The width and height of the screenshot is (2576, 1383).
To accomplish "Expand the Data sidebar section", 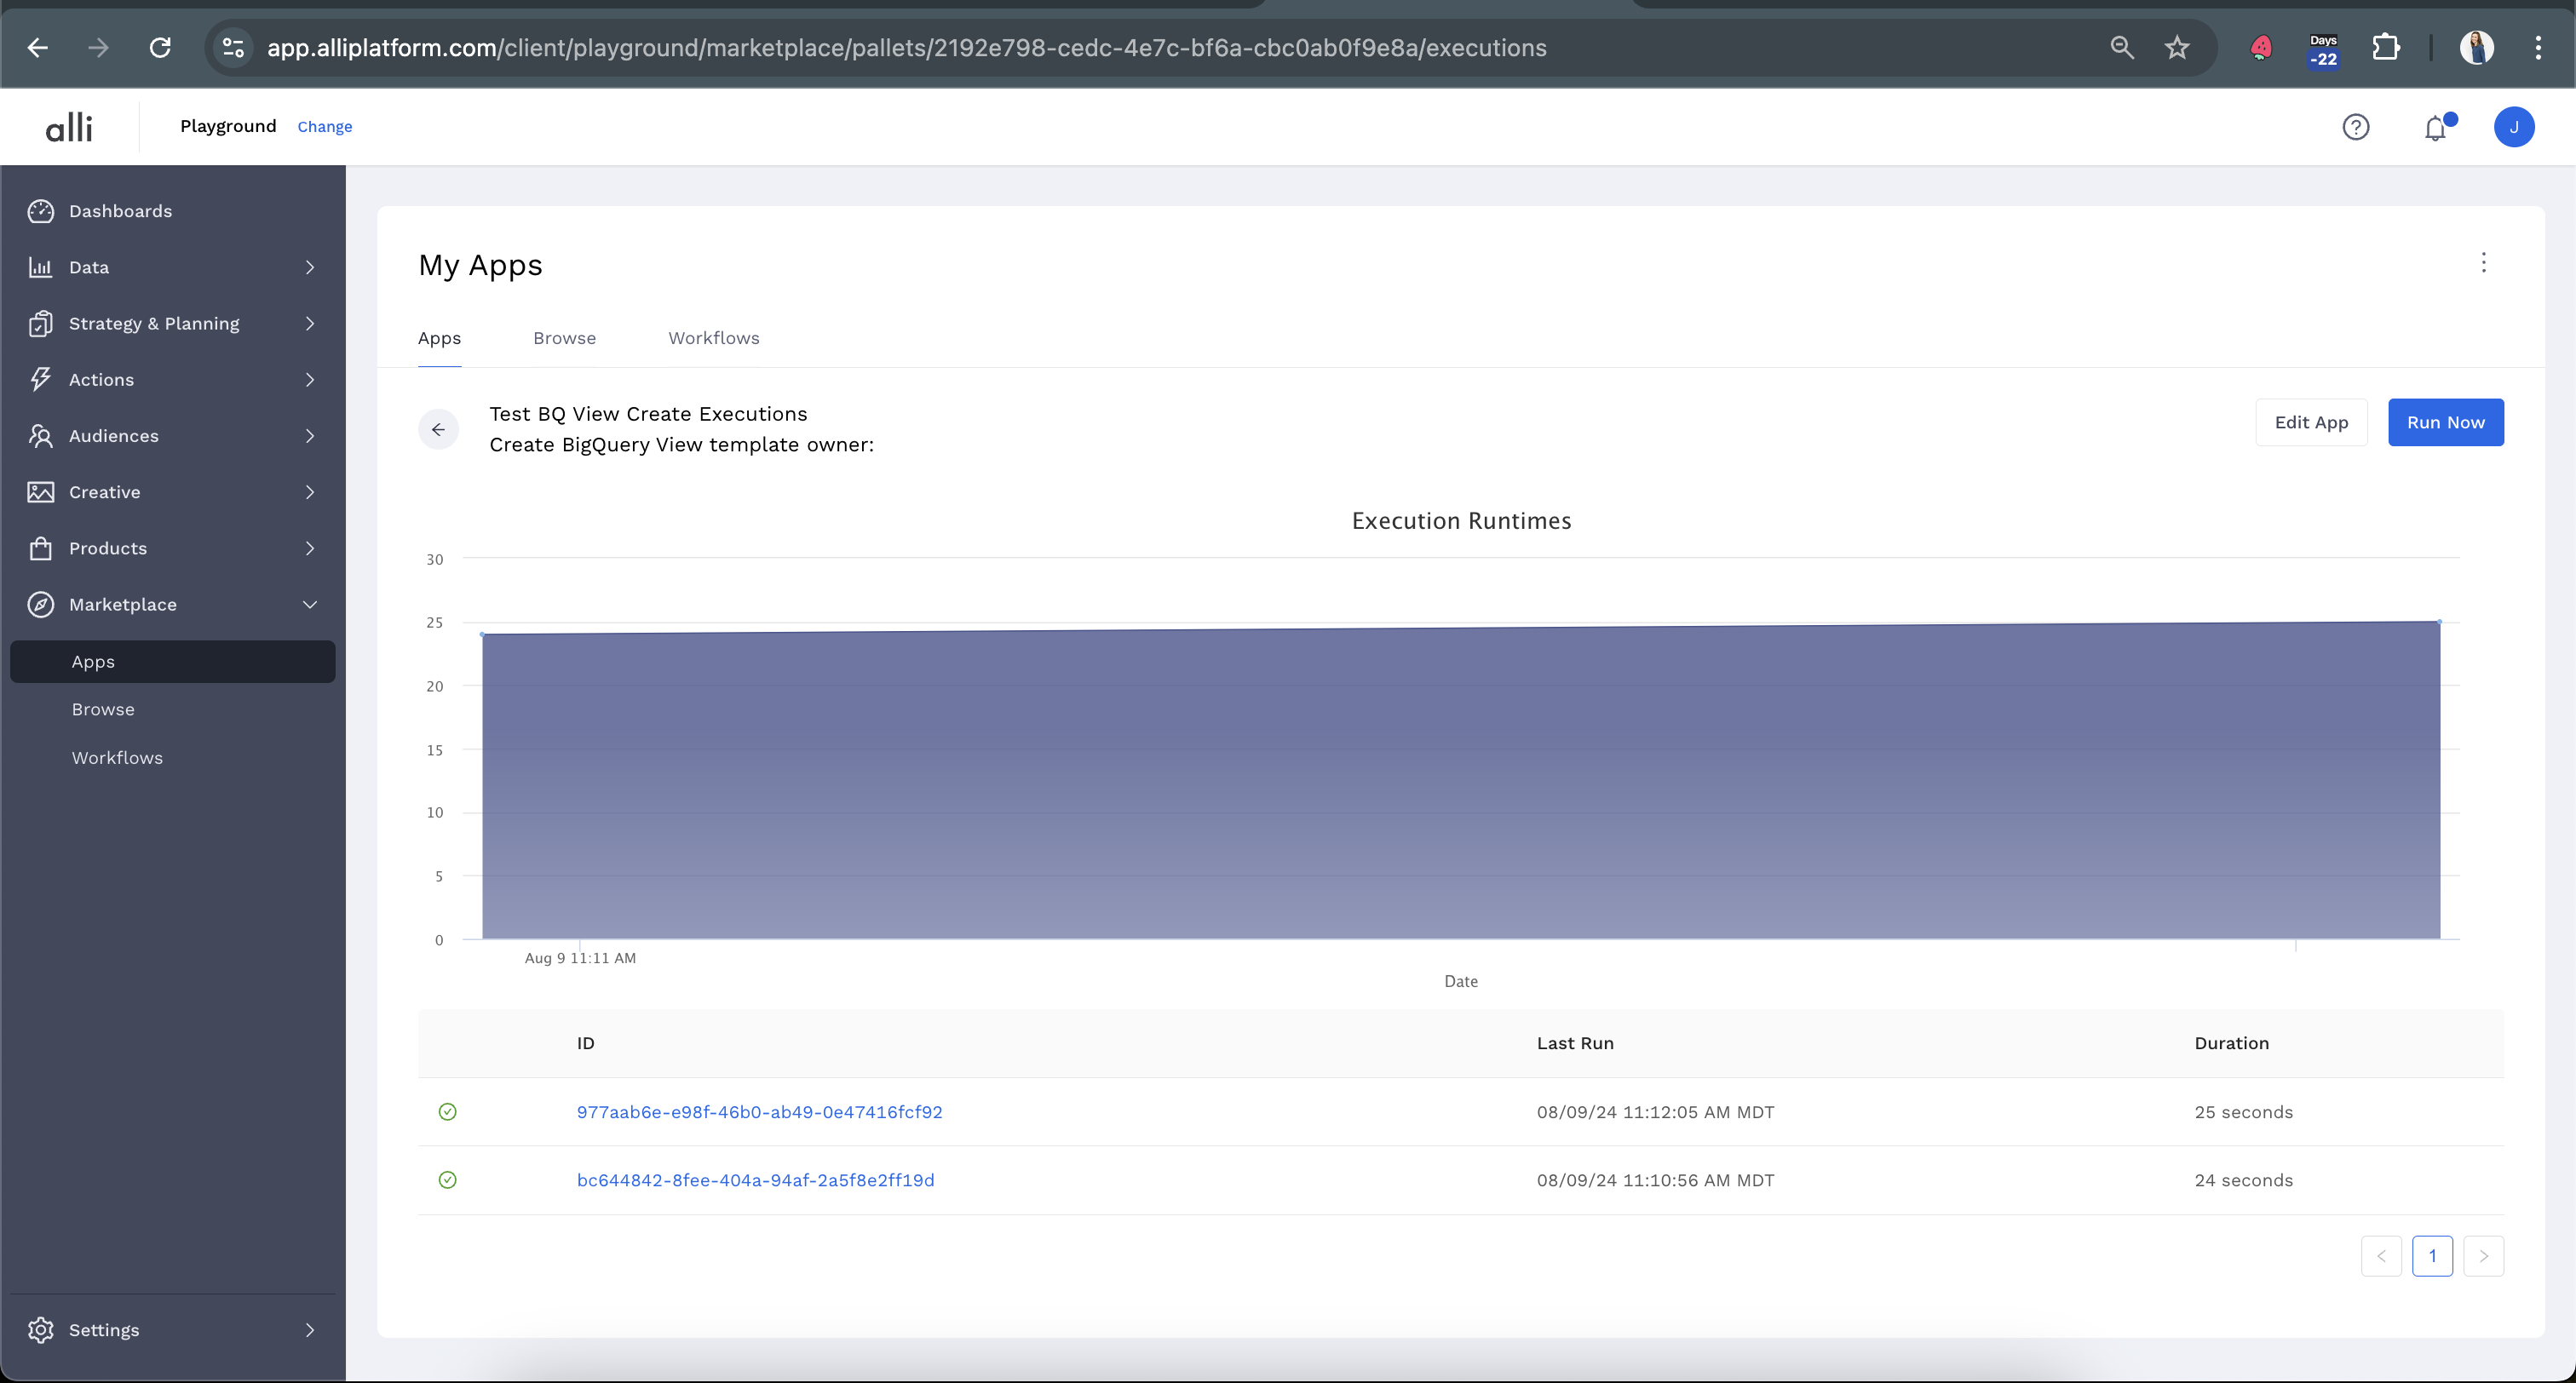I will click(309, 267).
